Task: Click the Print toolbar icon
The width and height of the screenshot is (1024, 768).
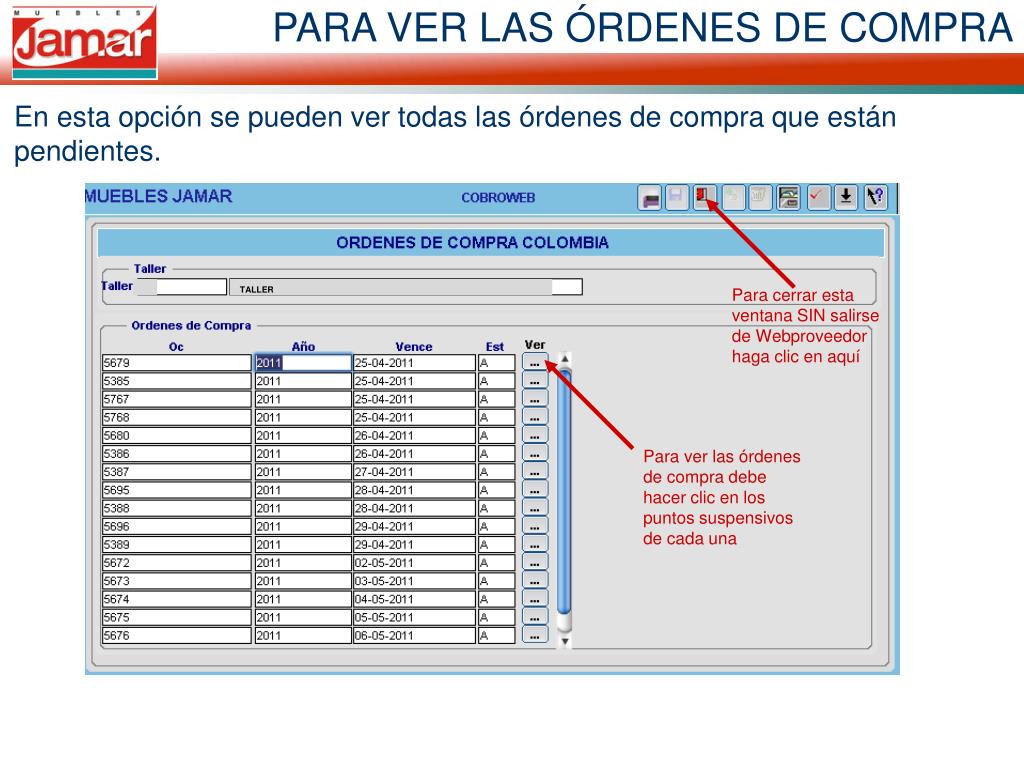Action: coord(650,197)
